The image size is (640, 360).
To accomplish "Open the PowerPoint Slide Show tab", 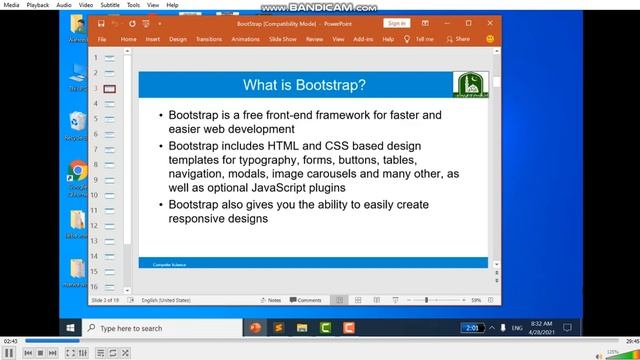I will click(282, 39).
